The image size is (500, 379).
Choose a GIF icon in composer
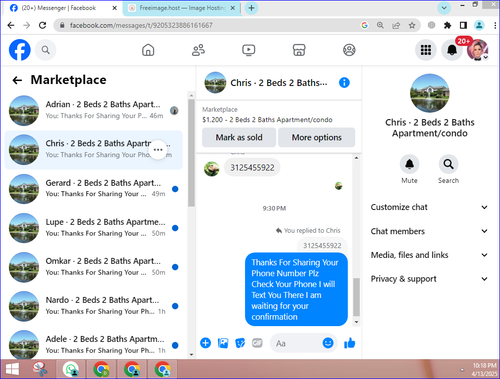[x=257, y=343]
